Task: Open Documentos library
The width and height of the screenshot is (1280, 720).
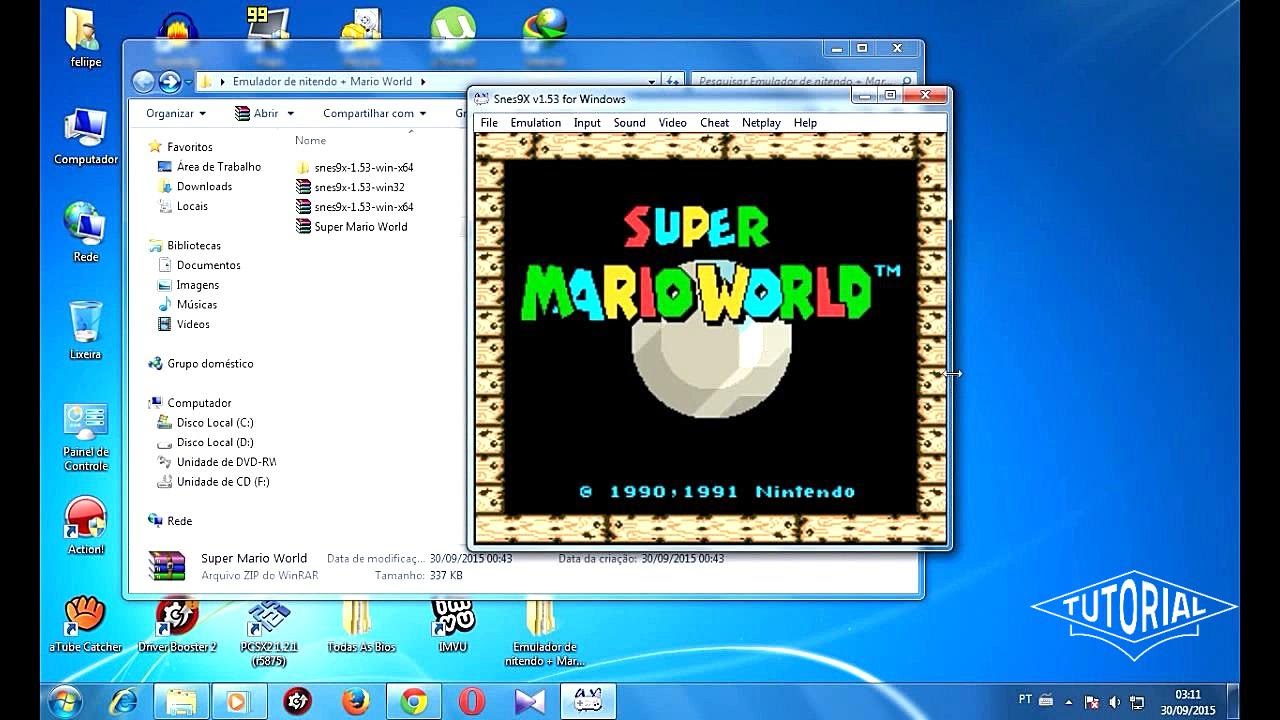Action: (x=200, y=265)
